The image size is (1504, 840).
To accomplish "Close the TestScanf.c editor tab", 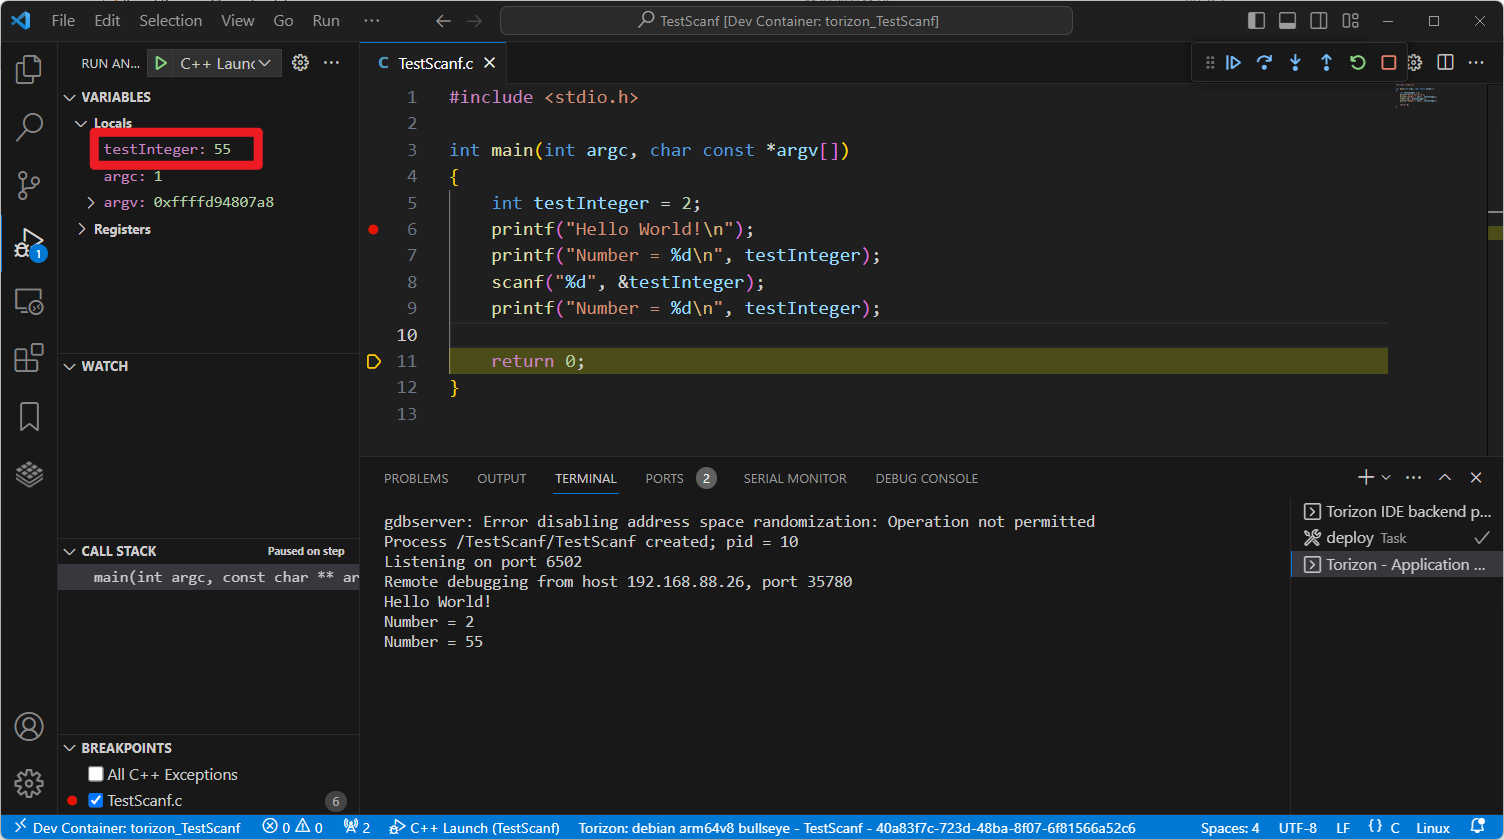I will (490, 63).
